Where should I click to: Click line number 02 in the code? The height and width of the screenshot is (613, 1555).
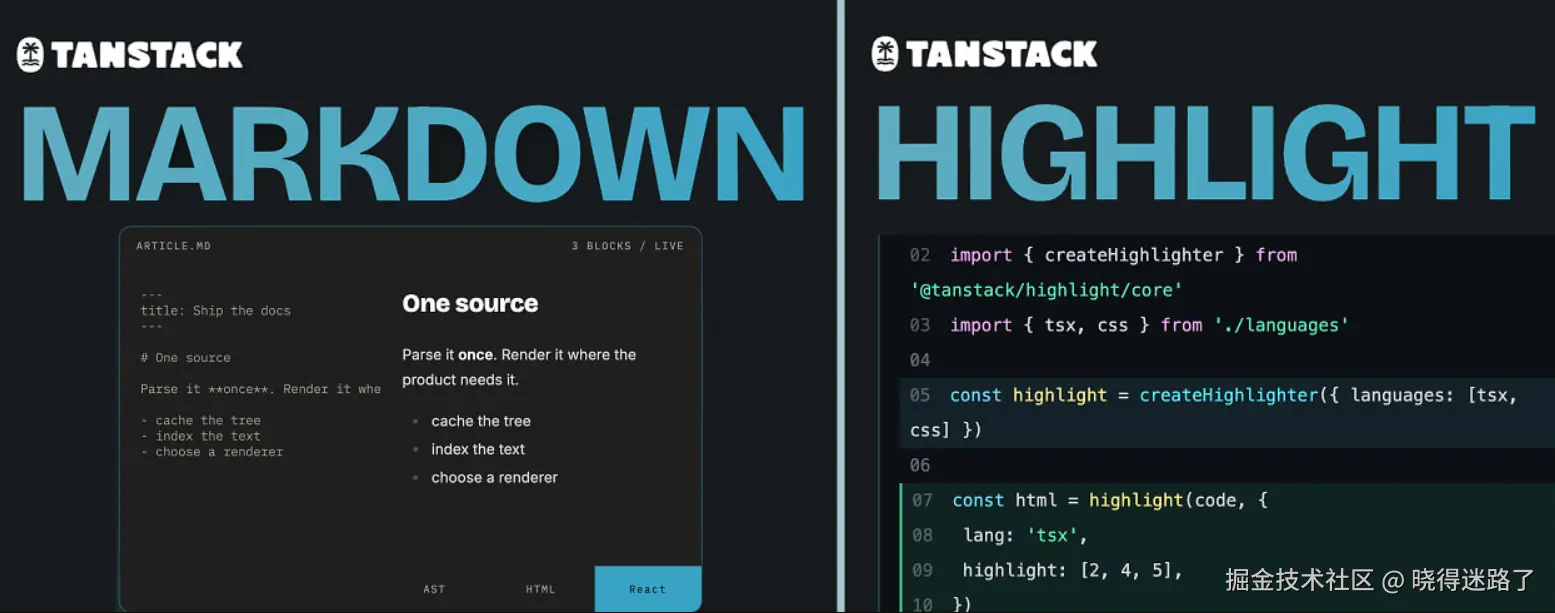920,255
